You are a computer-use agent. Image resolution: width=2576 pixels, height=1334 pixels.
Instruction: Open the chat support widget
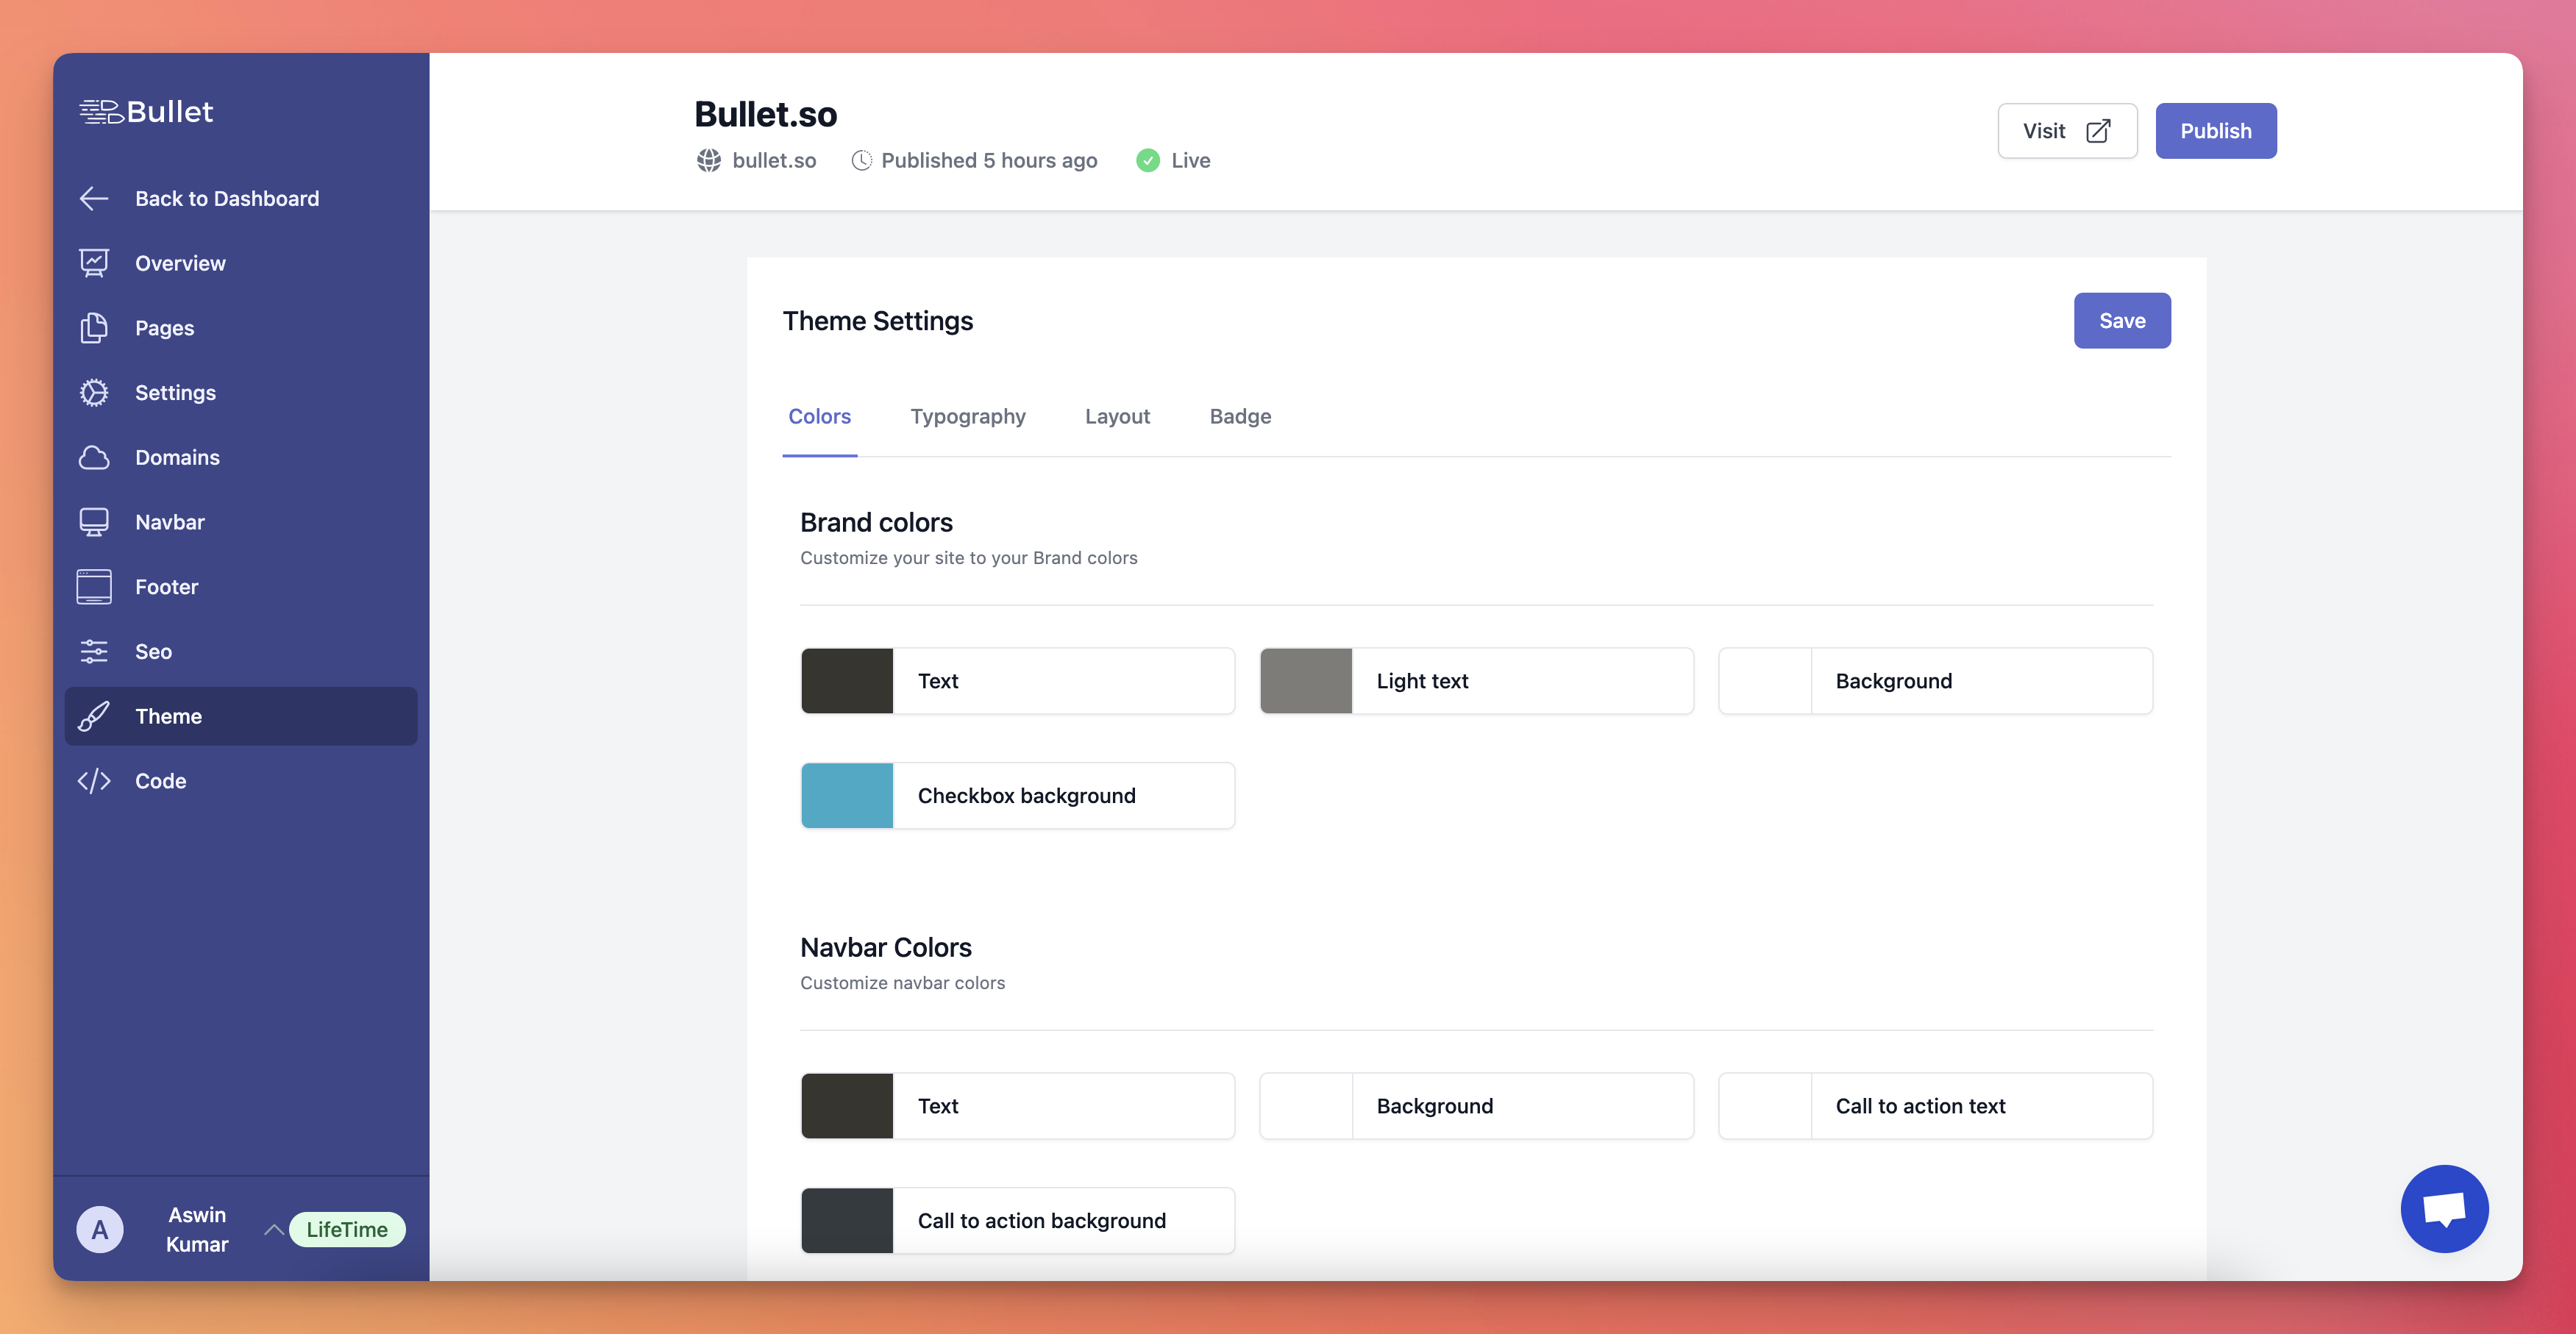2444,1208
